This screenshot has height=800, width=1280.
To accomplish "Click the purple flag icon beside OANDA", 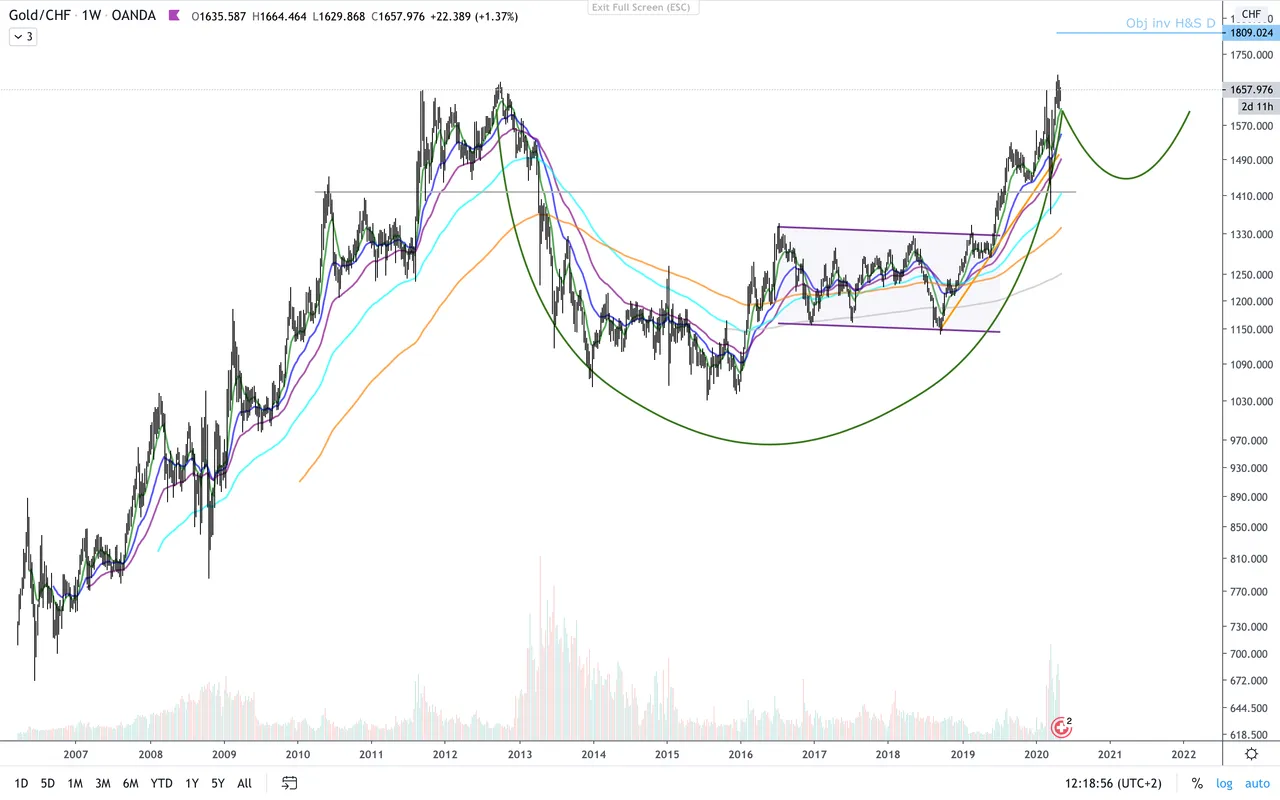I will click(175, 16).
